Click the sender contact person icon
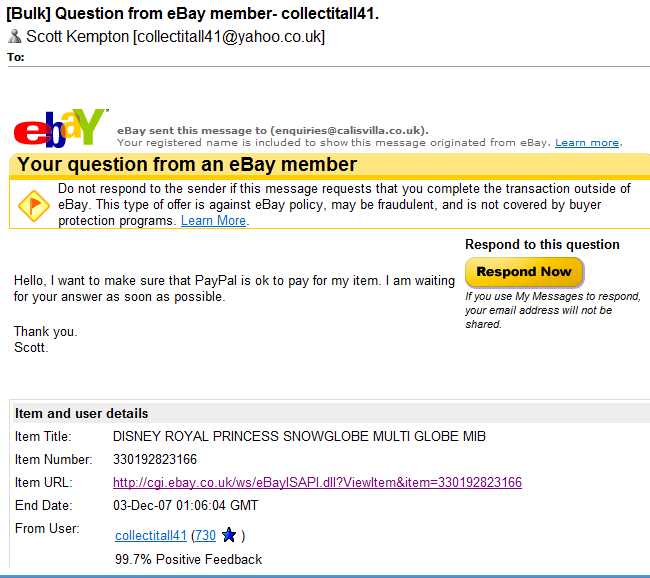 click(x=15, y=36)
